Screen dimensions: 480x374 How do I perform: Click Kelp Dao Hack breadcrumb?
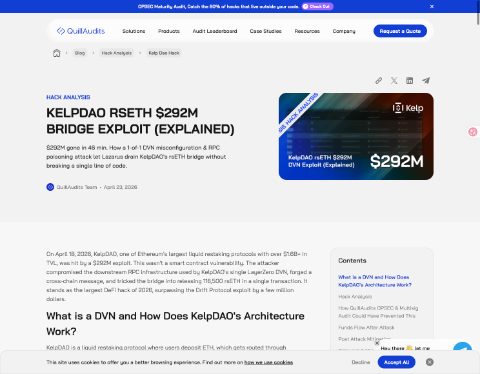pos(164,53)
